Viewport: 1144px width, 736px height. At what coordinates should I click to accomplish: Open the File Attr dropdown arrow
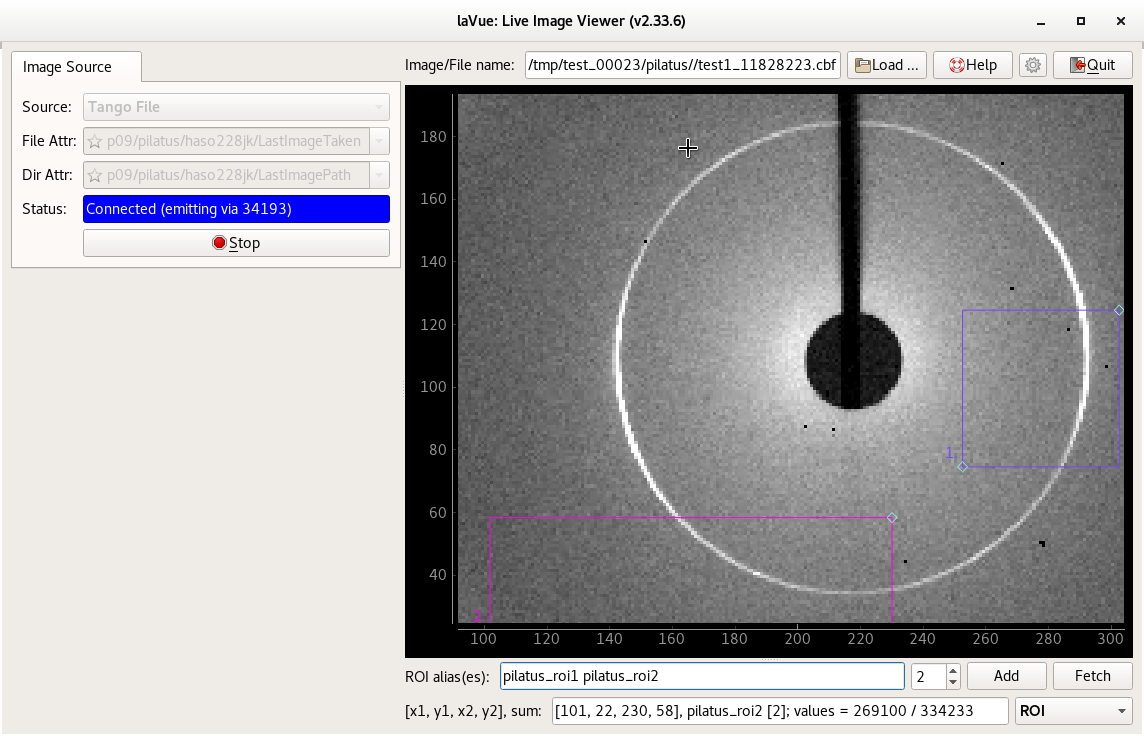(x=379, y=141)
